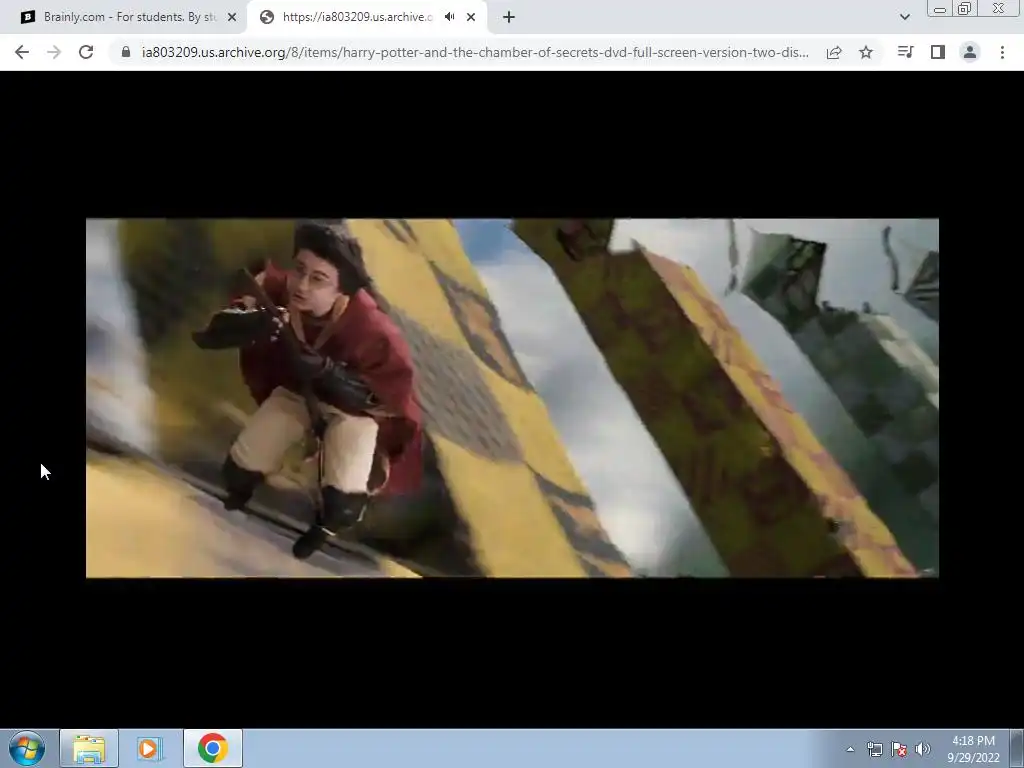Mute the archive.org tab via speaker icon
The width and height of the screenshot is (1024, 768).
pyautogui.click(x=449, y=17)
